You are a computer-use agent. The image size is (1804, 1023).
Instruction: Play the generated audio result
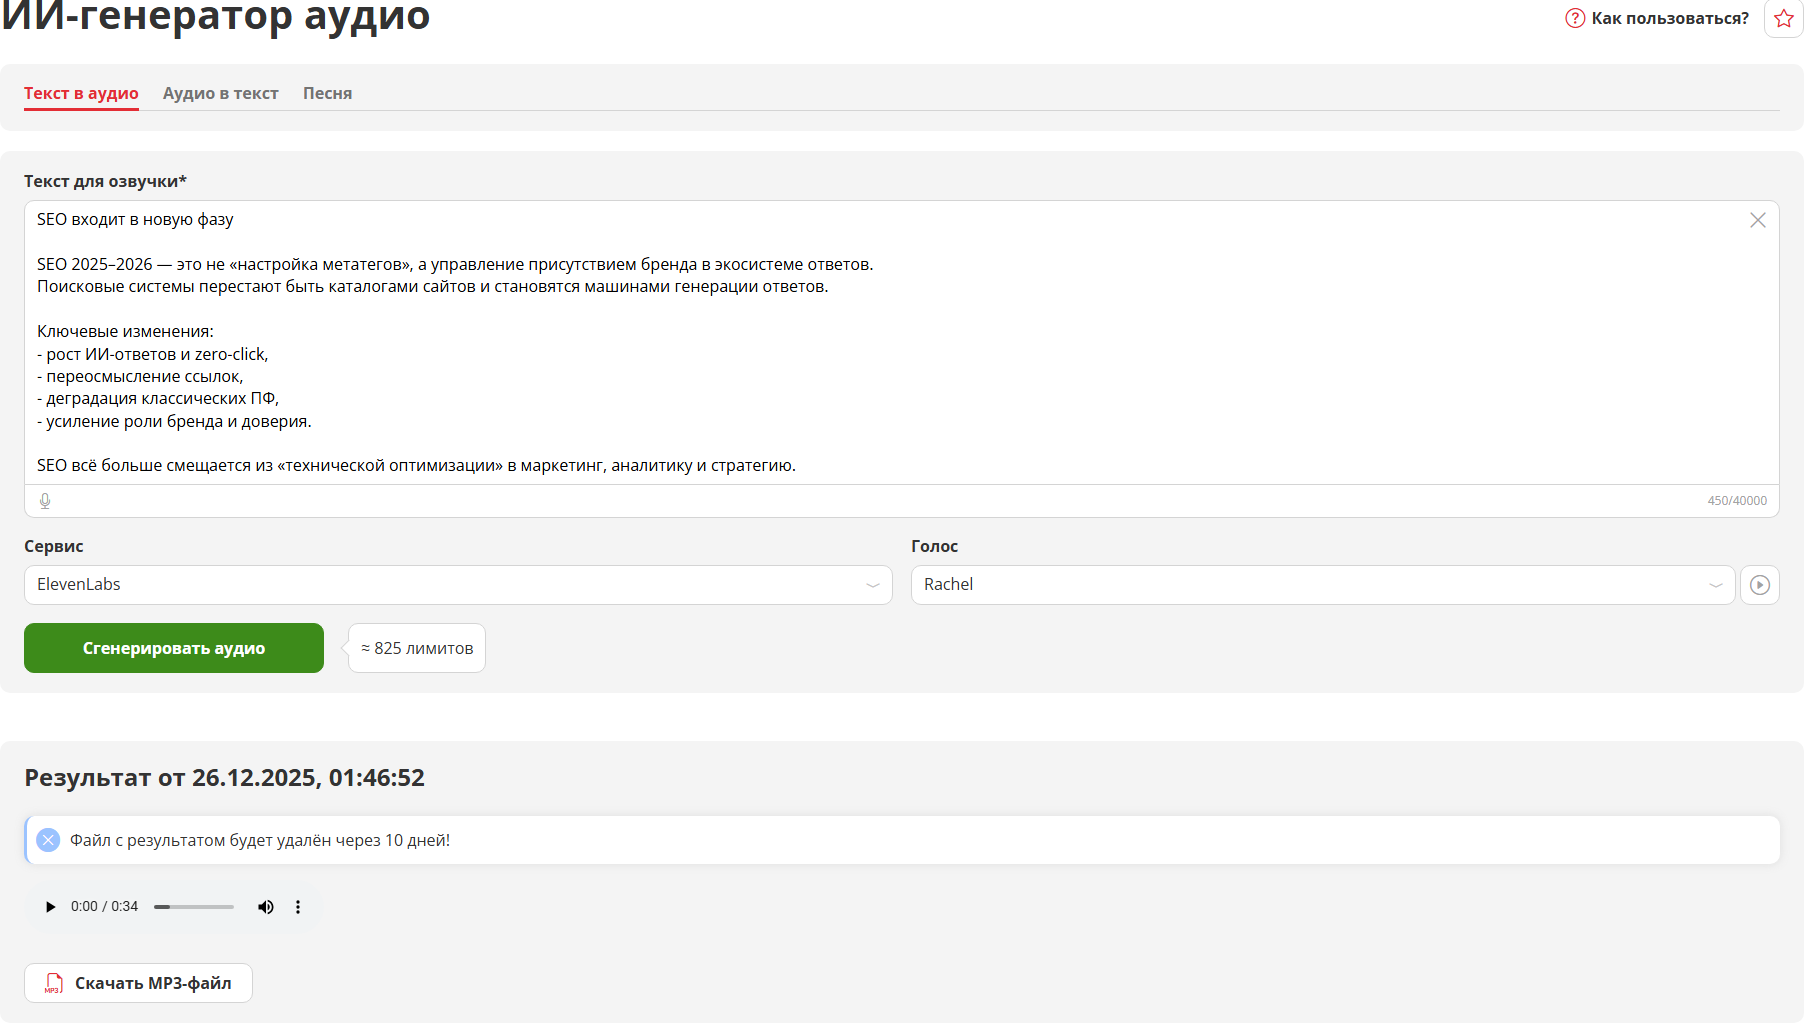click(x=50, y=907)
